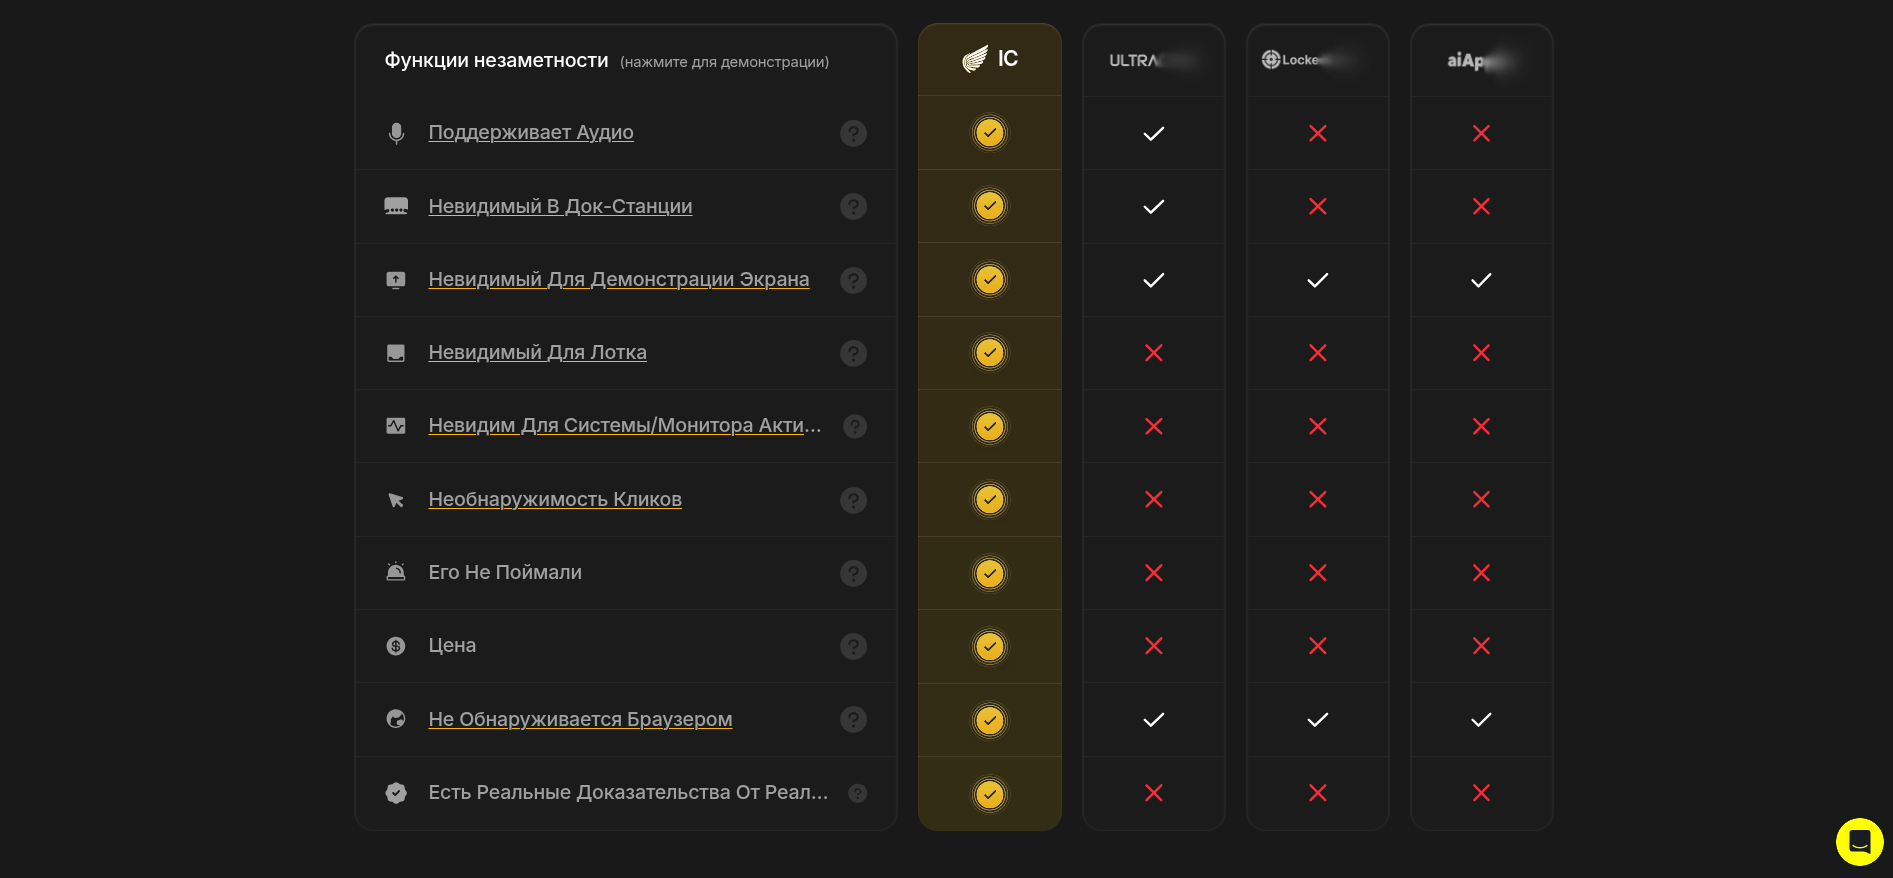Viewport: 1893px width, 878px height.
Task: Click the dollar icon beside Цена
Action: [x=396, y=646]
